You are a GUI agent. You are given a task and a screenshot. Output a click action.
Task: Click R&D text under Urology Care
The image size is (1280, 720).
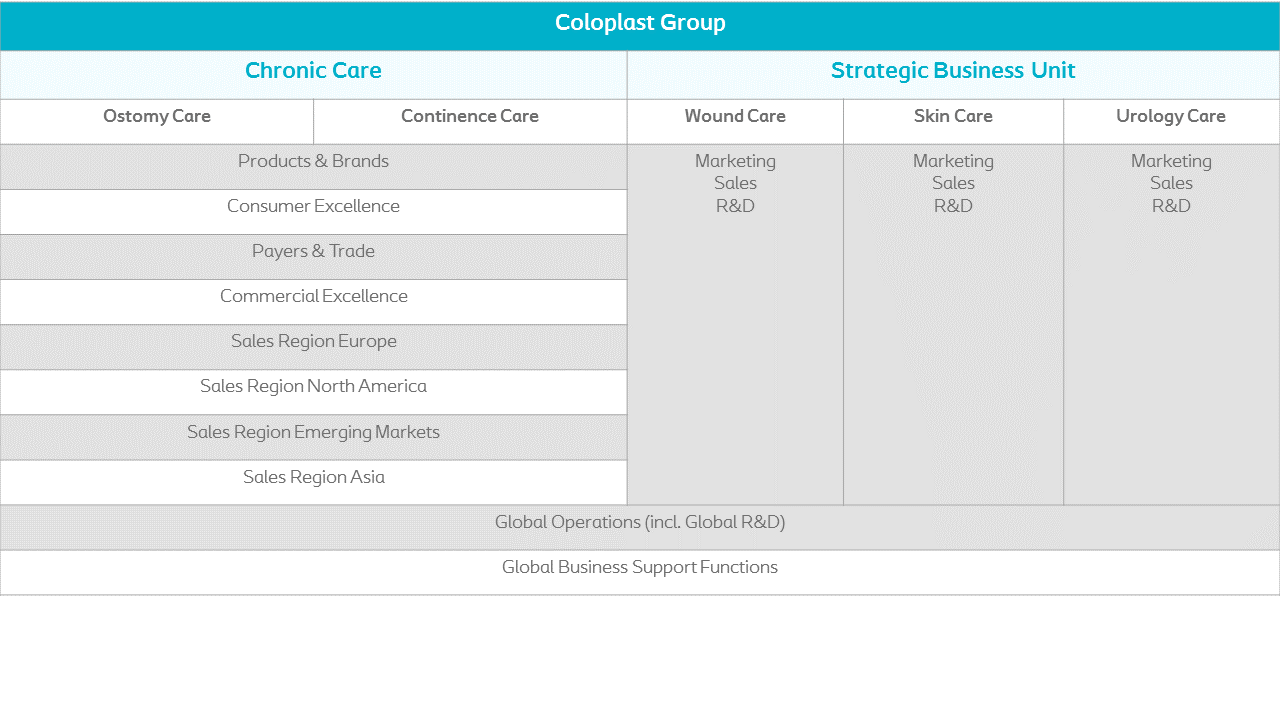point(1171,206)
